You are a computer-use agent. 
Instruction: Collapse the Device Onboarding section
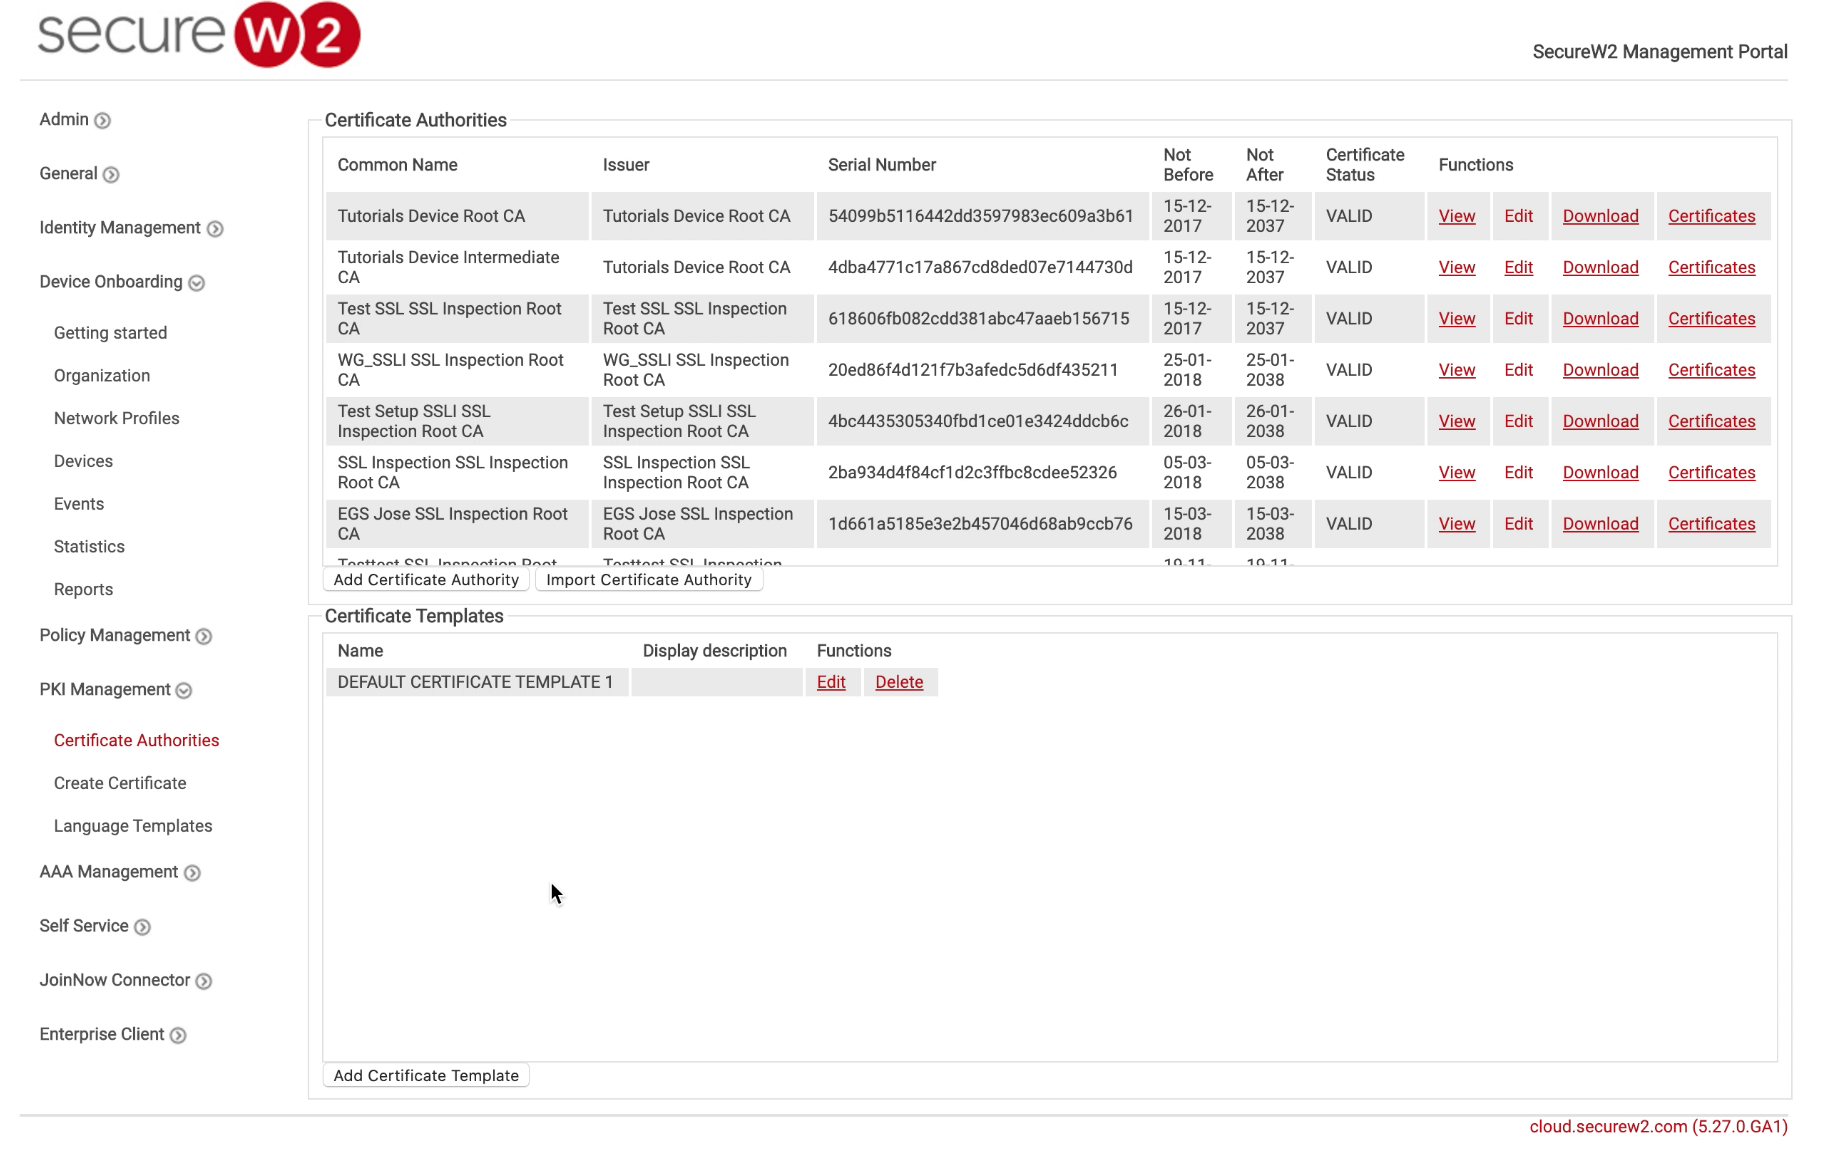(x=198, y=282)
